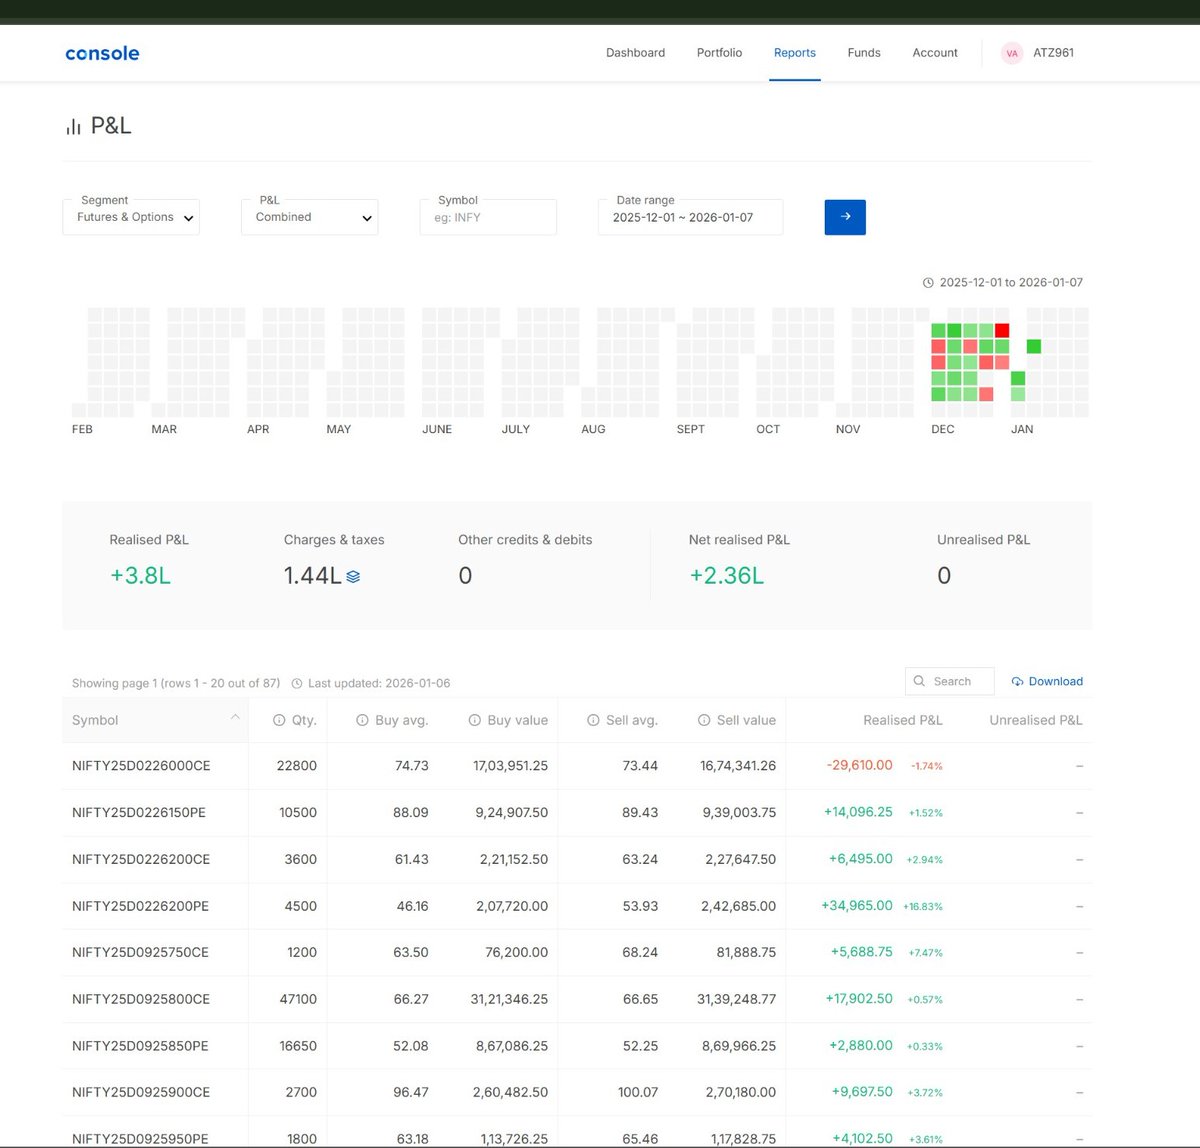Download the P&L report
Viewport: 1200px width, 1148px height.
click(1047, 681)
